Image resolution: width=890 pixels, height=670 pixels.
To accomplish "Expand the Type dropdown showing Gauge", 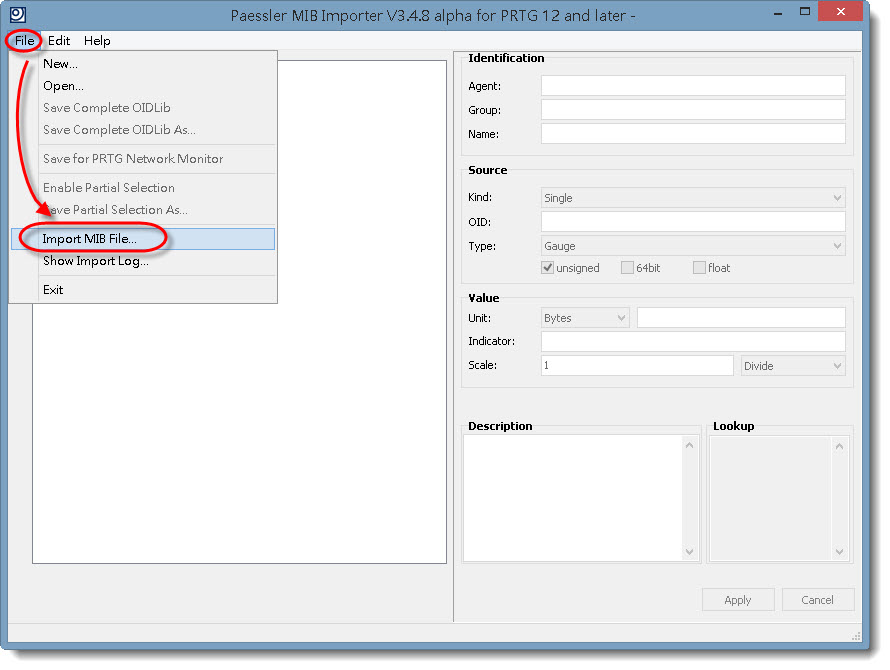I will (x=693, y=246).
